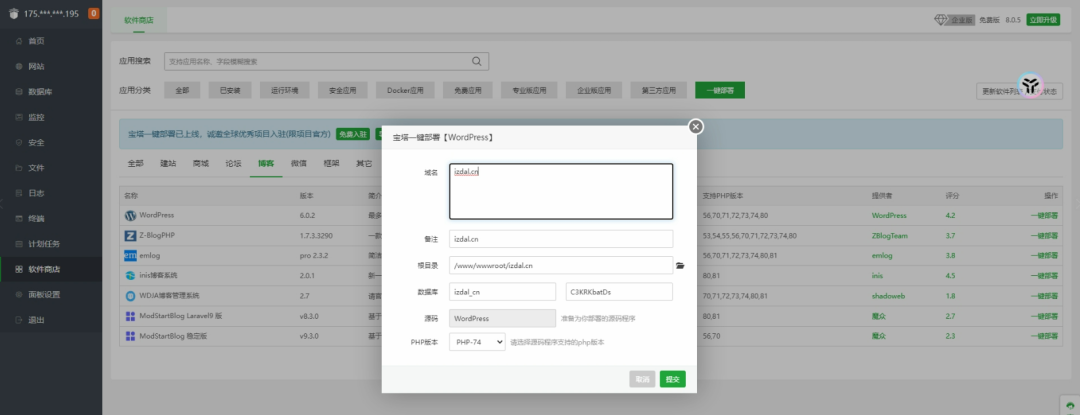The width and height of the screenshot is (1080, 415).
Task: Switch to 建站 sub-tab
Action: pyautogui.click(x=168, y=164)
